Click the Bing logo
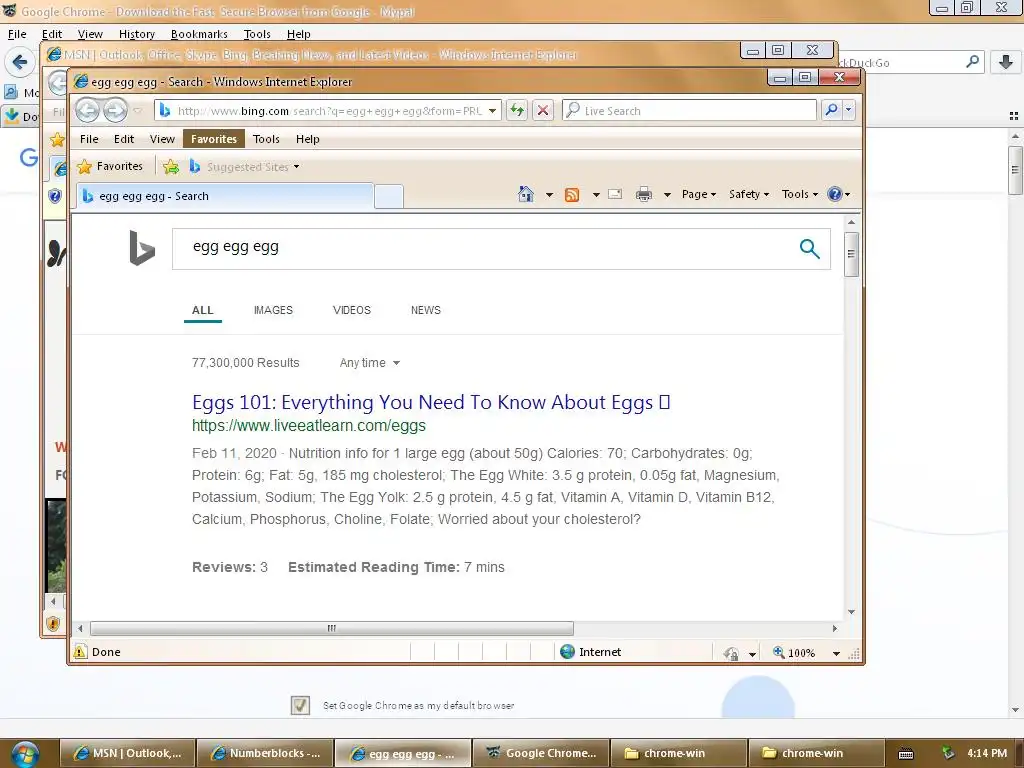Image resolution: width=1024 pixels, height=768 pixels. point(142,248)
